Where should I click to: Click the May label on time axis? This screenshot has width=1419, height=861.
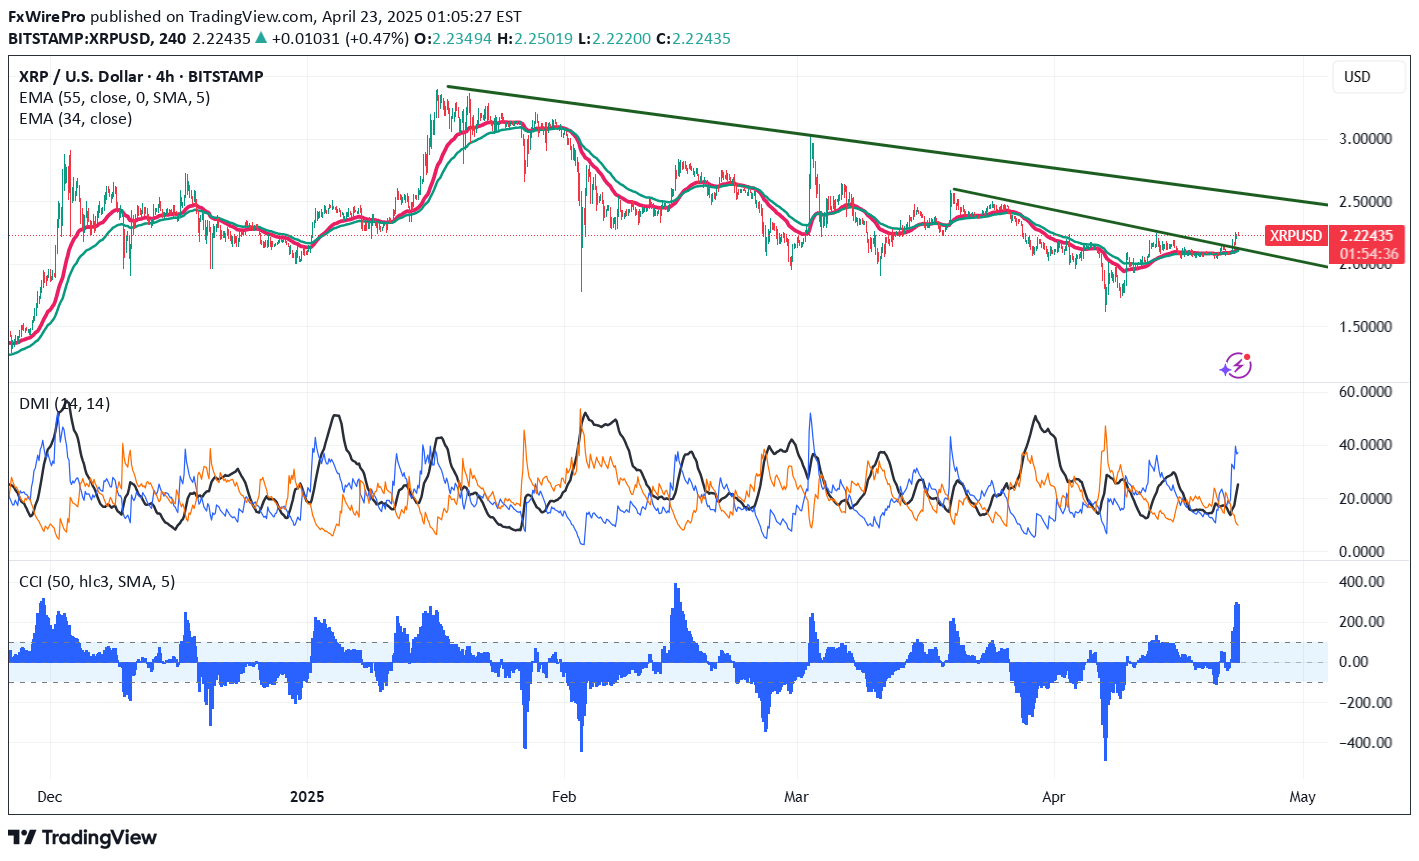click(x=1302, y=797)
